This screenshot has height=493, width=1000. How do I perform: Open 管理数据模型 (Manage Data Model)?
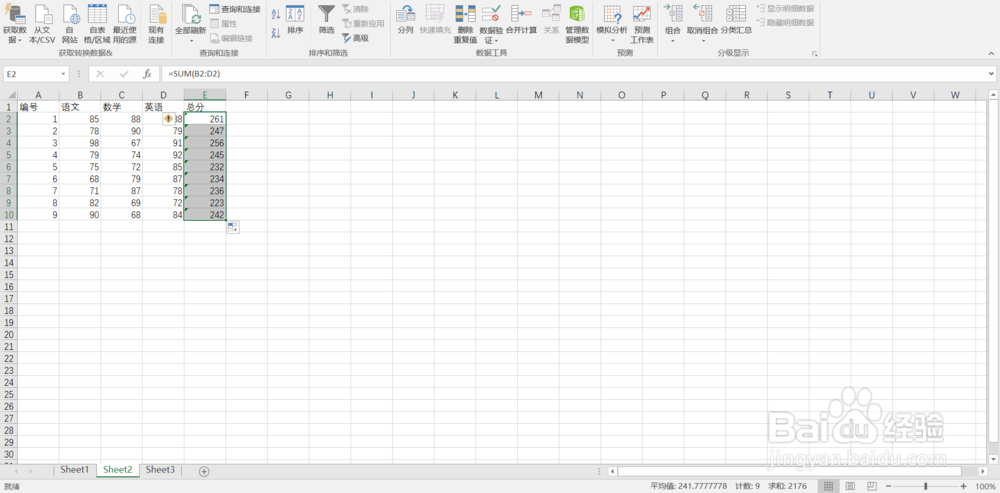click(577, 24)
